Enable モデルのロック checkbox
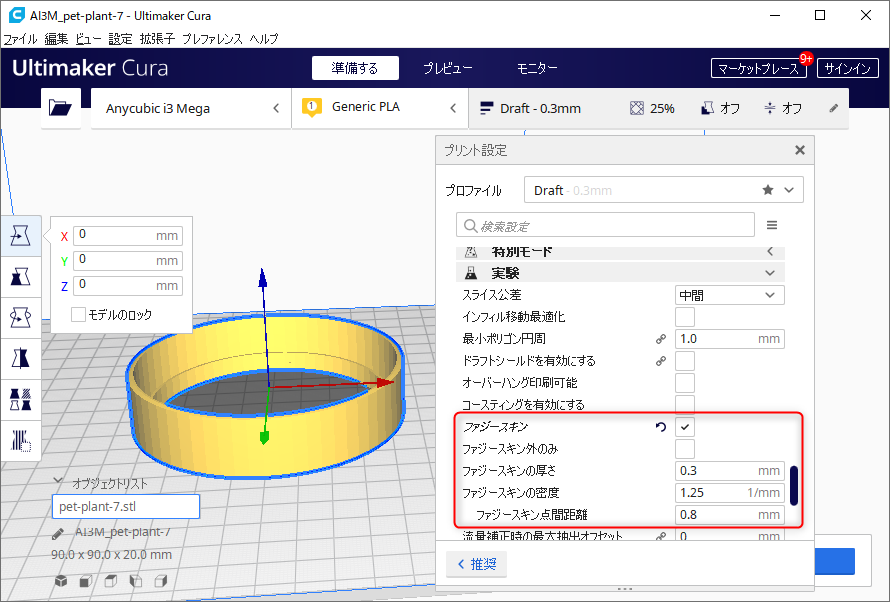Viewport: 890px width, 602px height. 79,314
